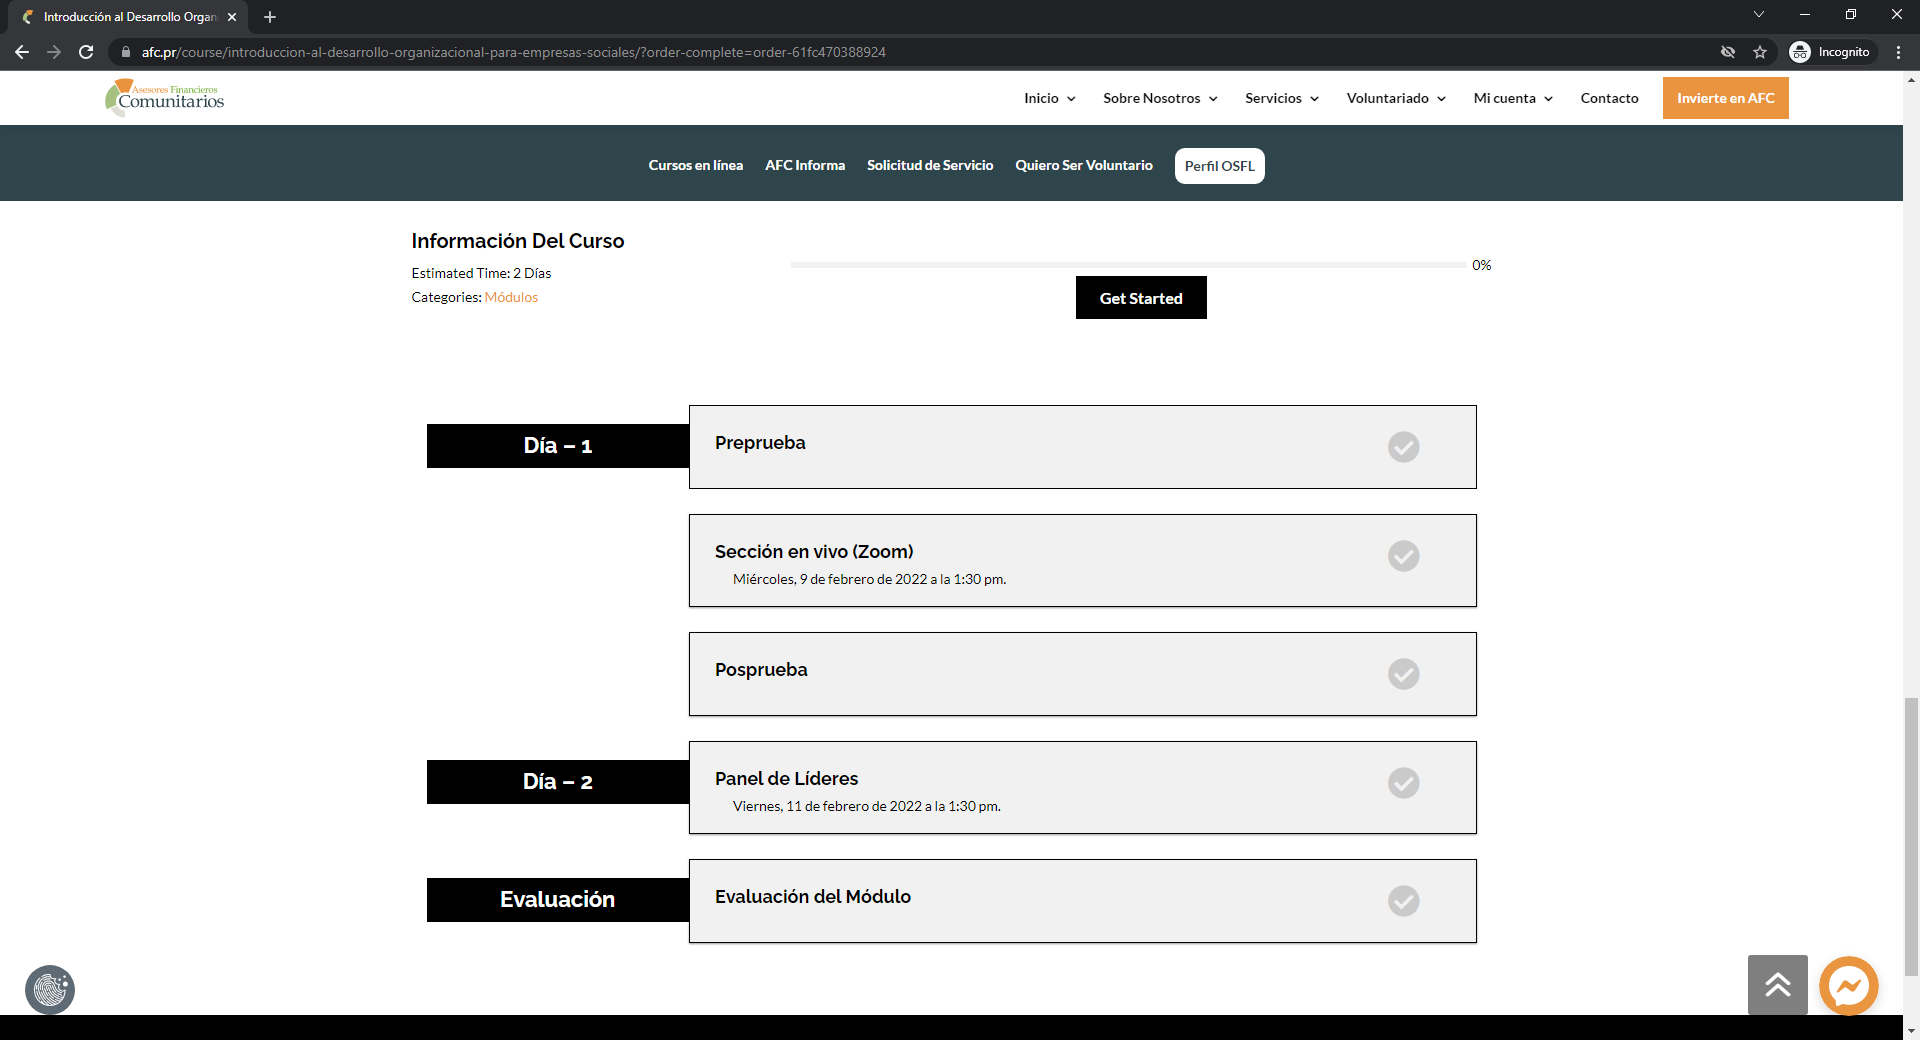
Task: Reload the page using the refresh icon
Action: coord(86,52)
